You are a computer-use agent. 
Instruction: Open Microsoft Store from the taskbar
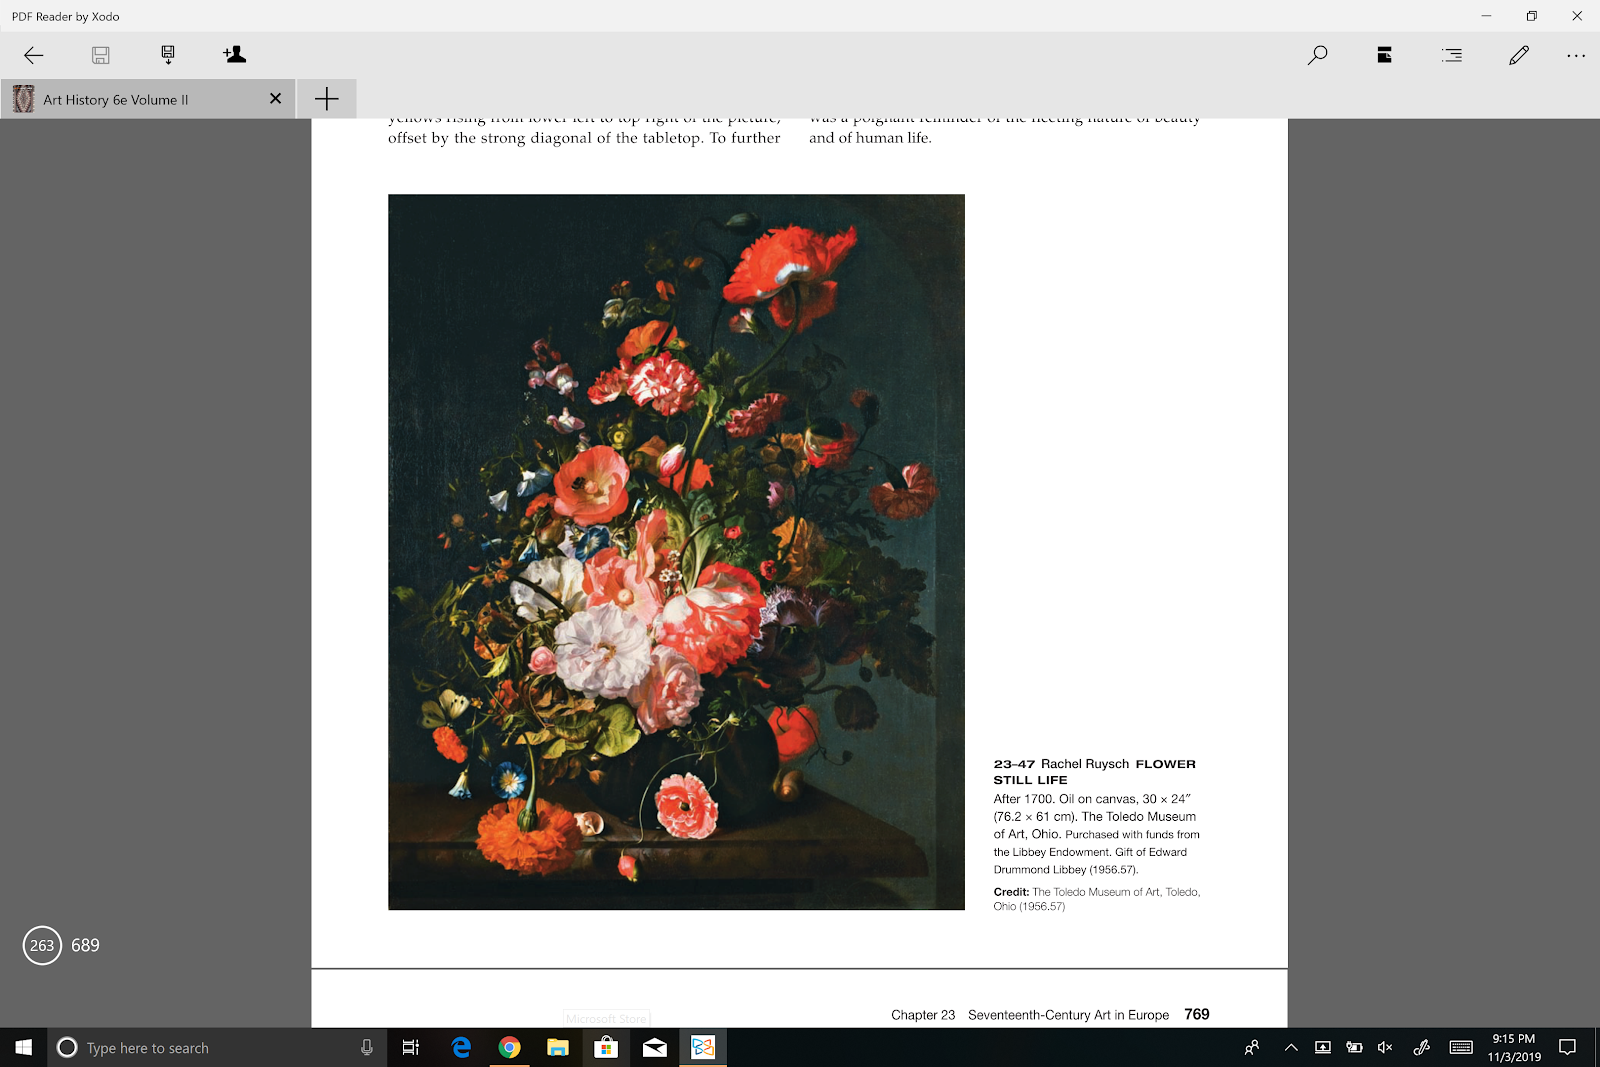click(606, 1047)
